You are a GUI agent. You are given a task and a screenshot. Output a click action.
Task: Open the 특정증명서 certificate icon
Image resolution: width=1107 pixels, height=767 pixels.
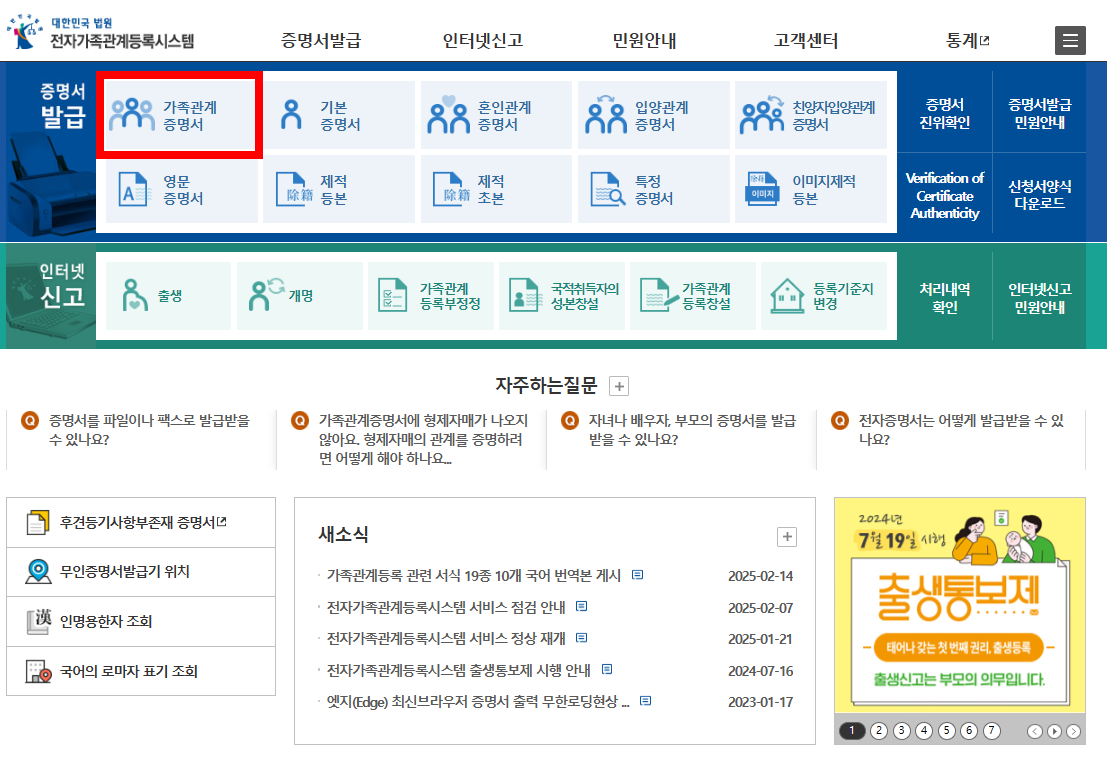(654, 189)
